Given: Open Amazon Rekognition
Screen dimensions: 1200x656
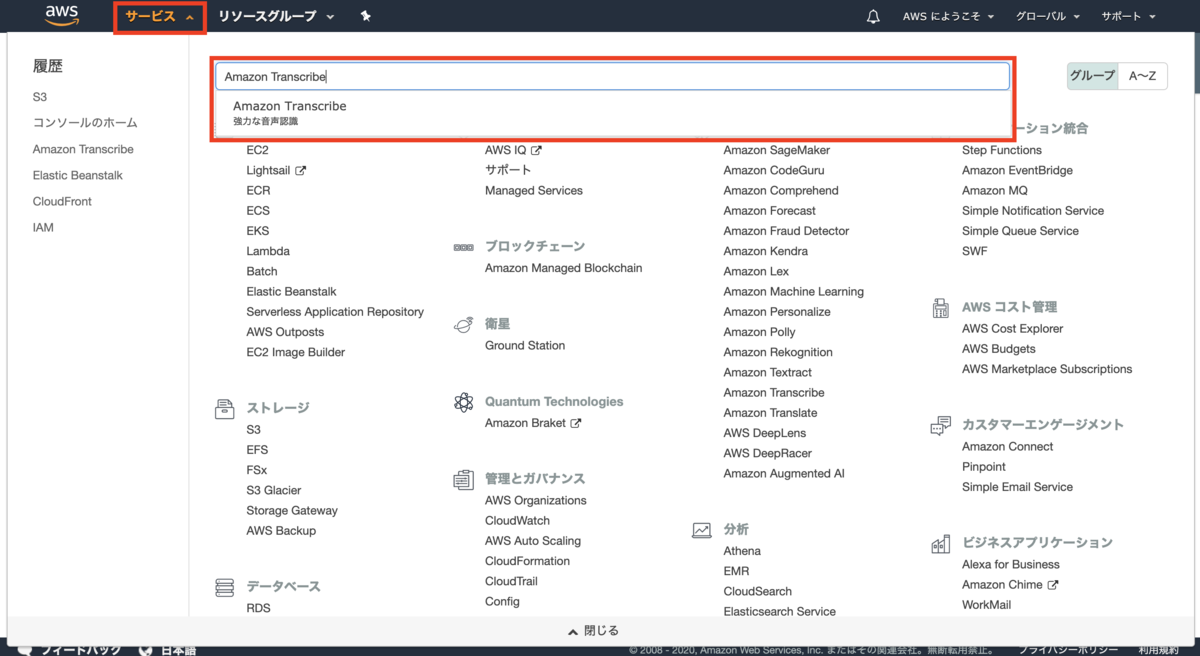Looking at the screenshot, I should tap(778, 352).
